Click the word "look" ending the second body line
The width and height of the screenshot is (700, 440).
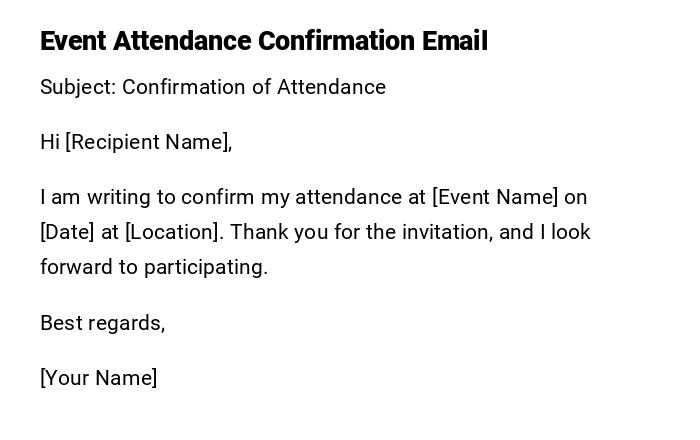point(570,232)
